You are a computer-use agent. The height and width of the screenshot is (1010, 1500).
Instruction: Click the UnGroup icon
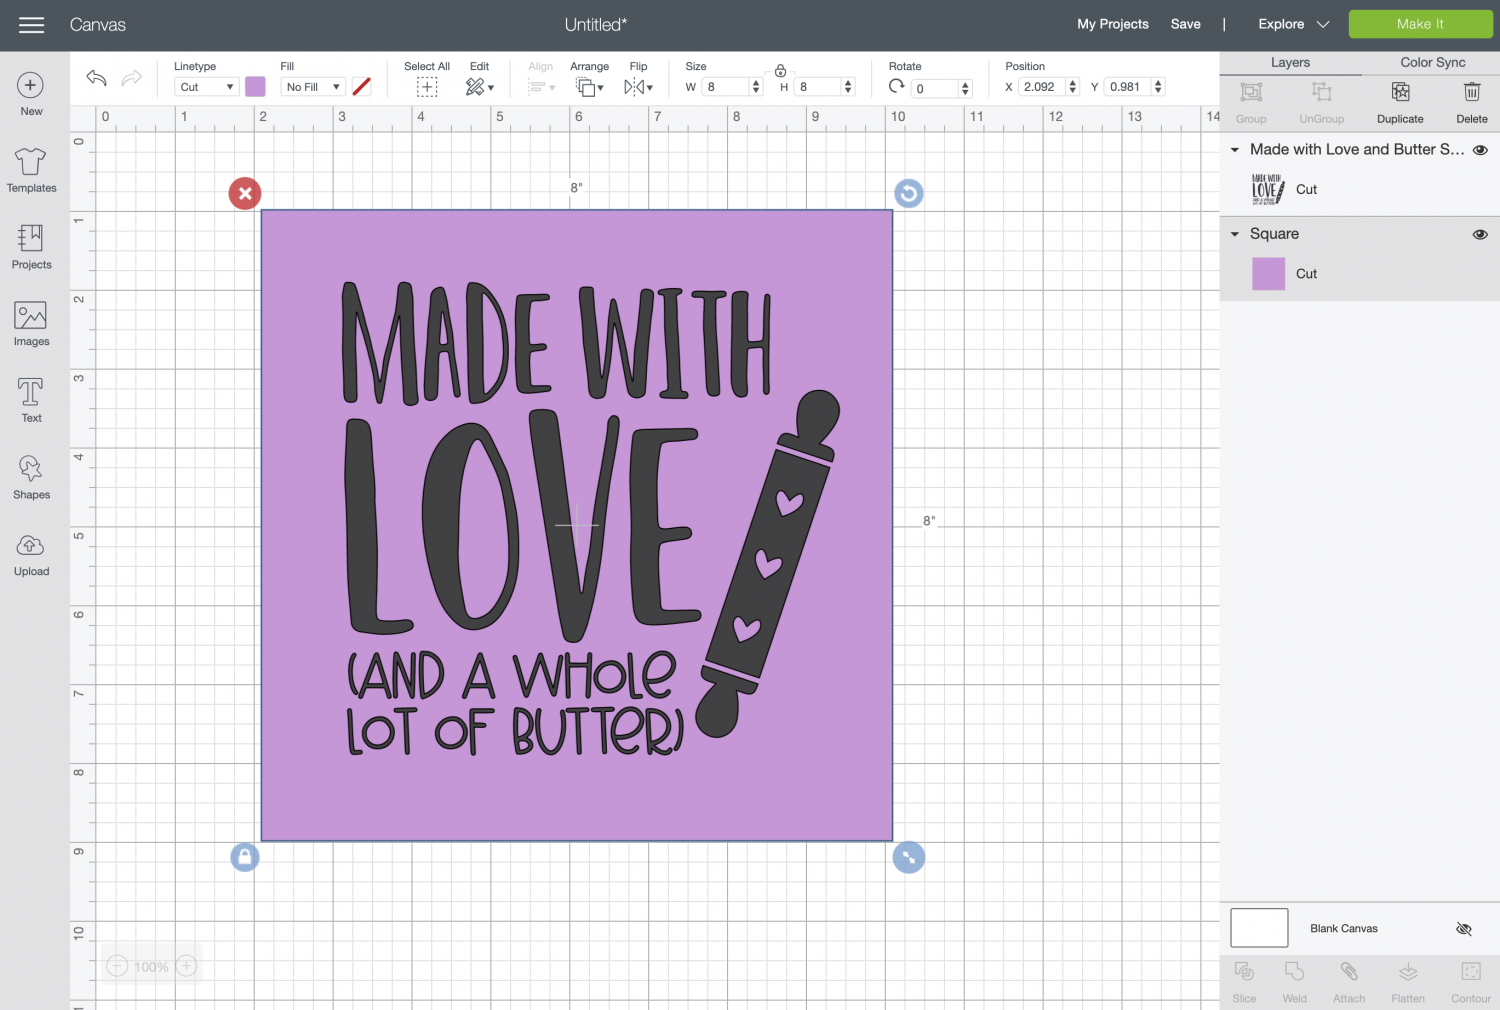coord(1322,93)
